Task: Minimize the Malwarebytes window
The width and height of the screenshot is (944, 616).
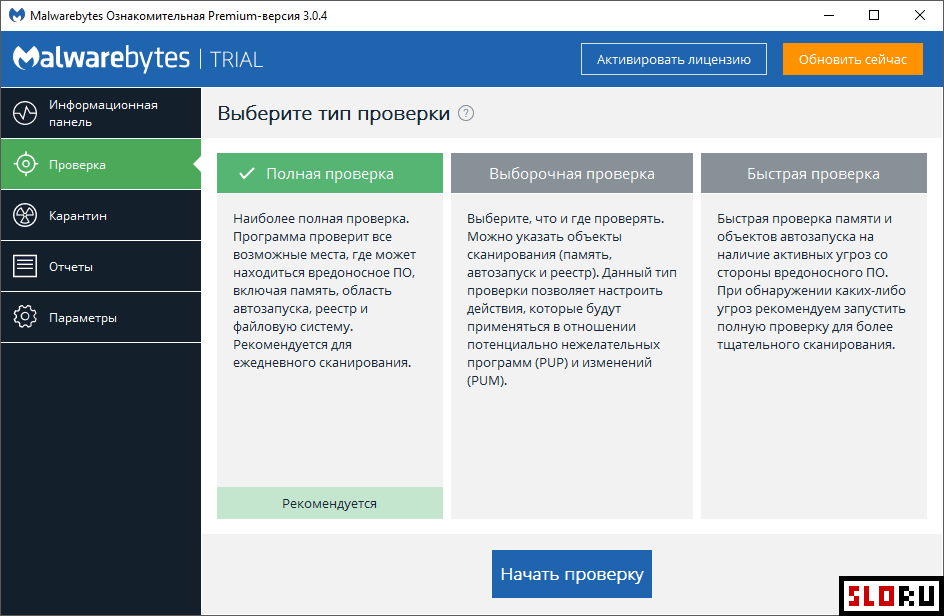Action: [x=829, y=15]
